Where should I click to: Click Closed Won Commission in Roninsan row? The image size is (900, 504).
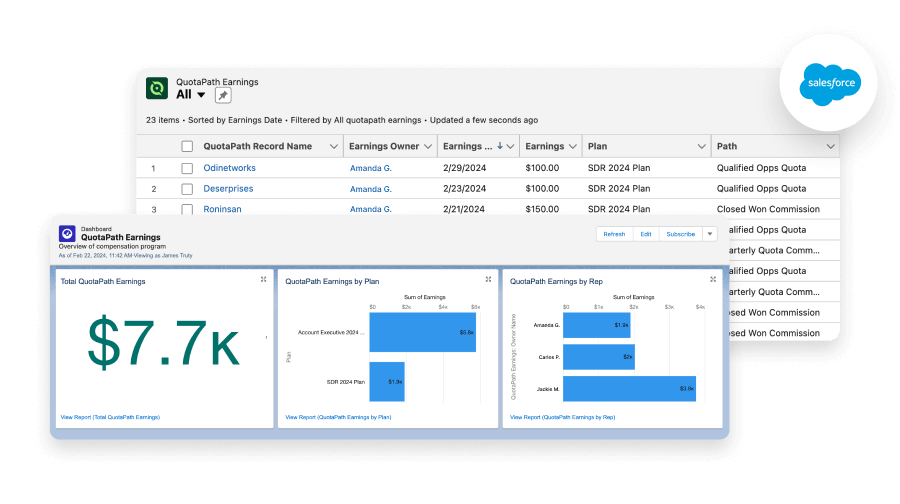click(768, 210)
